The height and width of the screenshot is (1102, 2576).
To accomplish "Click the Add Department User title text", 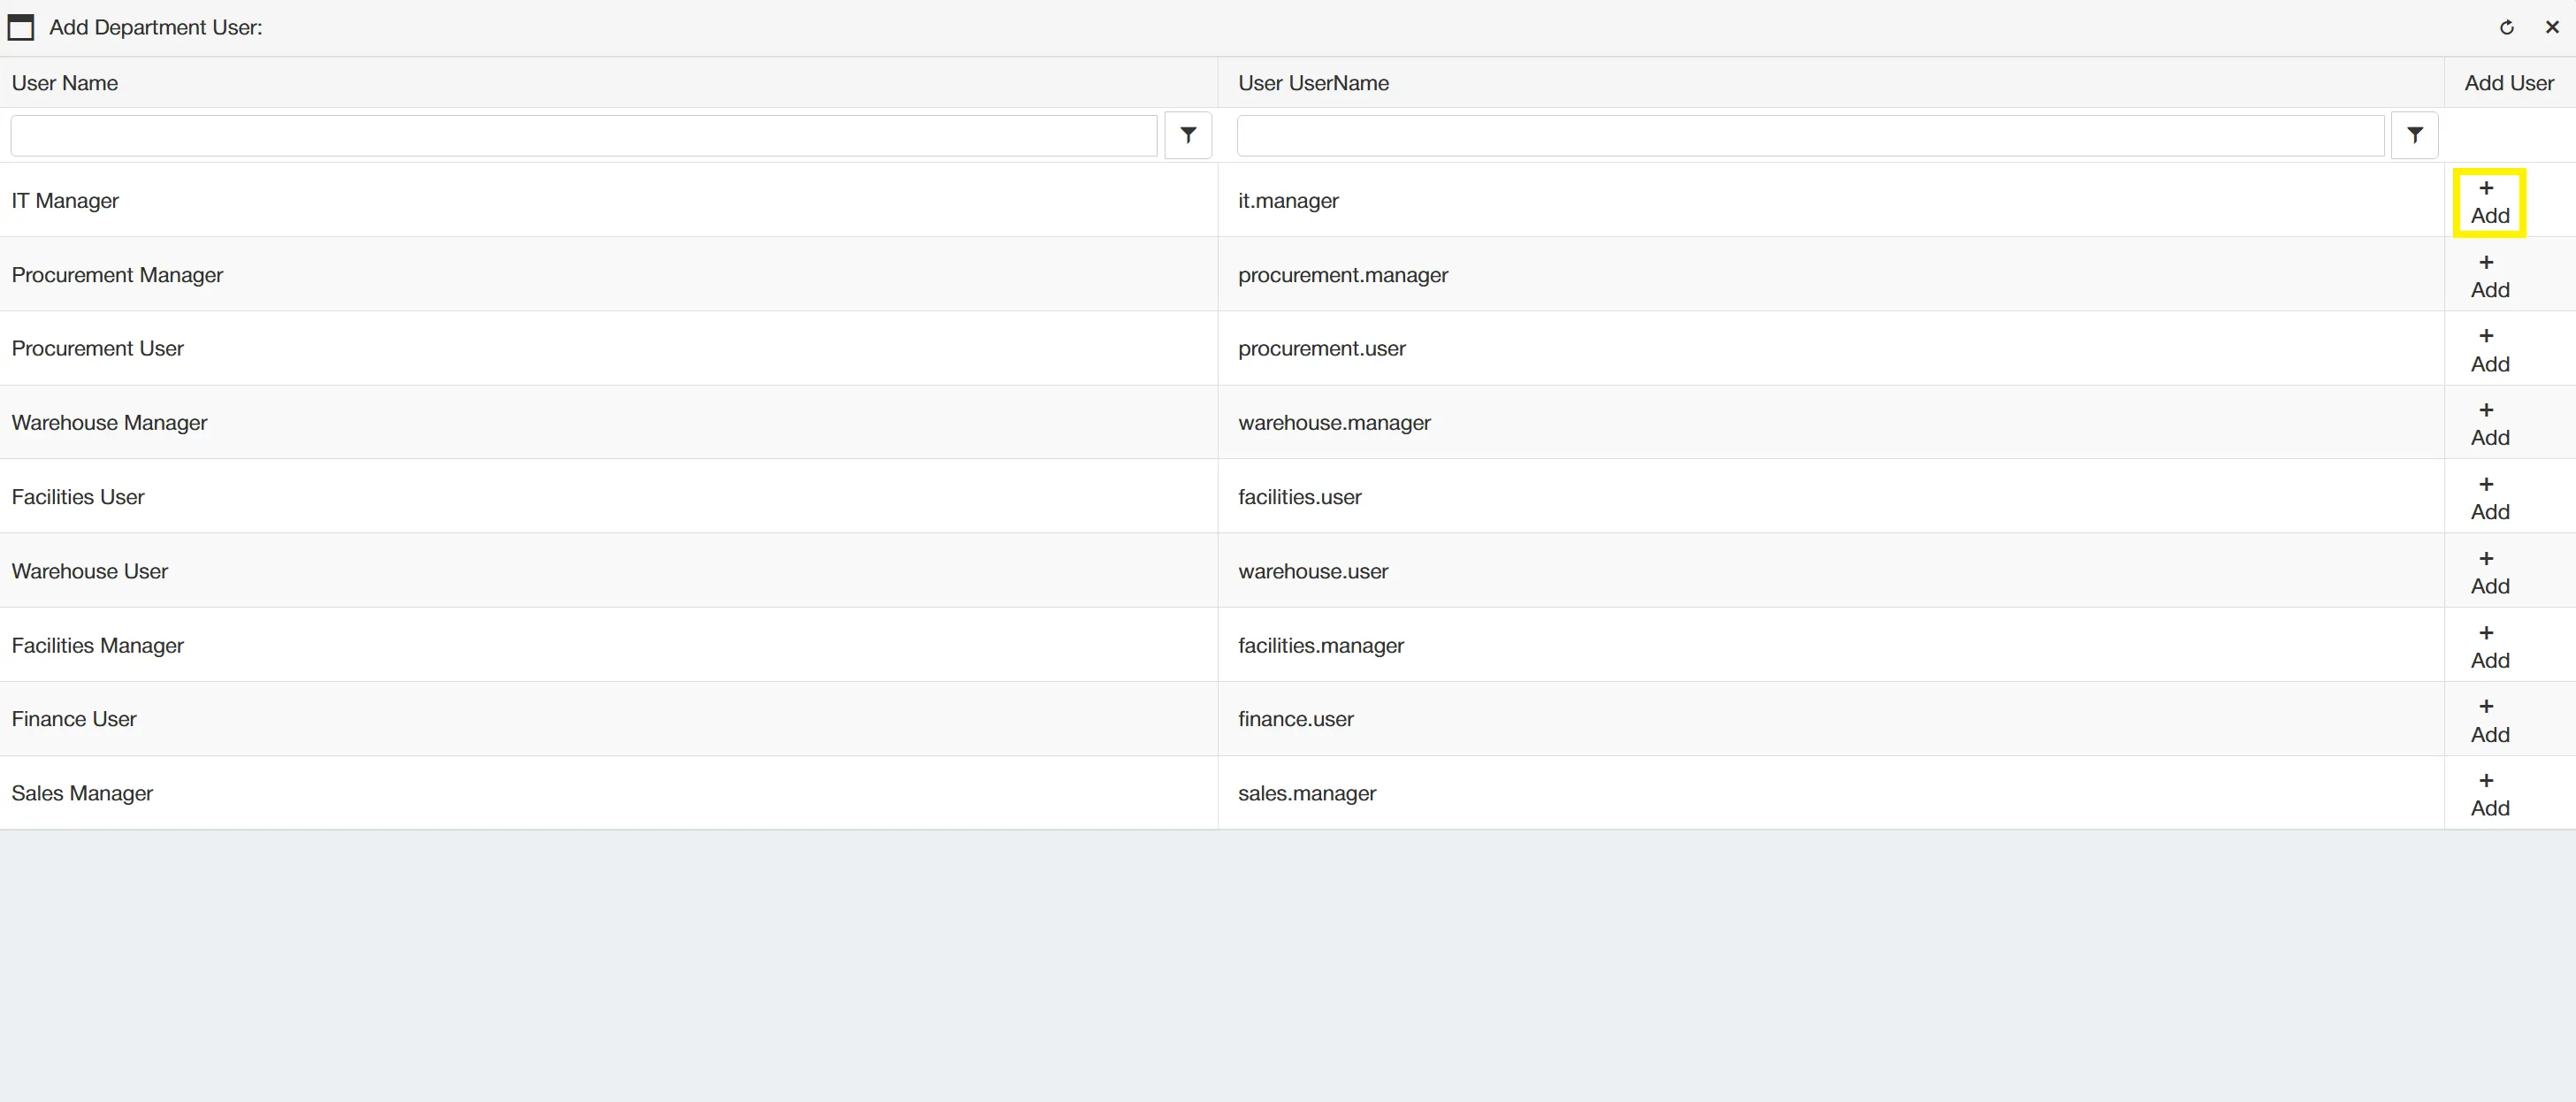I will pyautogui.click(x=156, y=27).
